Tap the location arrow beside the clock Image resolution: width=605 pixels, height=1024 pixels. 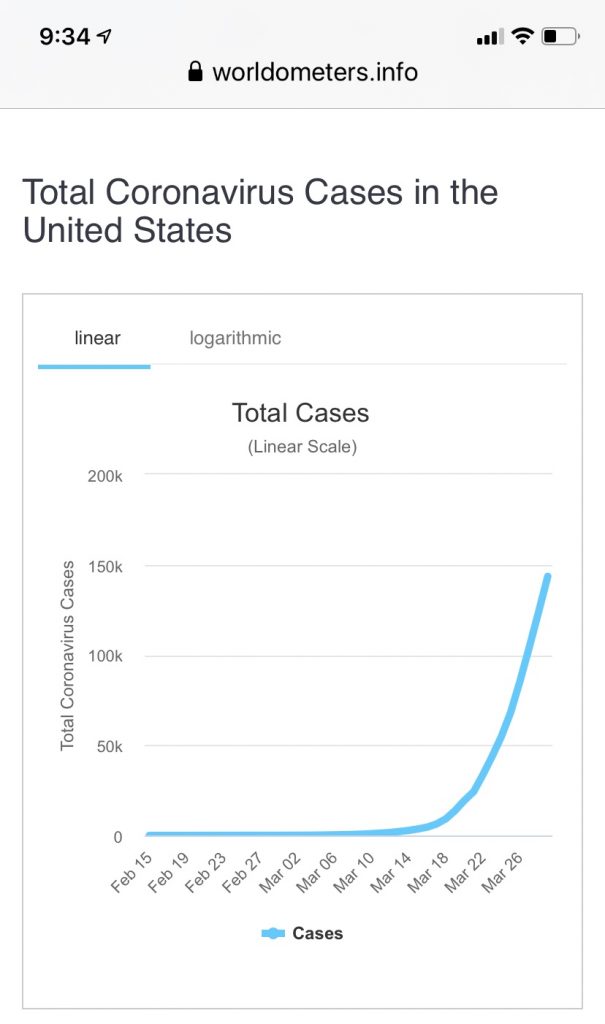tap(105, 37)
